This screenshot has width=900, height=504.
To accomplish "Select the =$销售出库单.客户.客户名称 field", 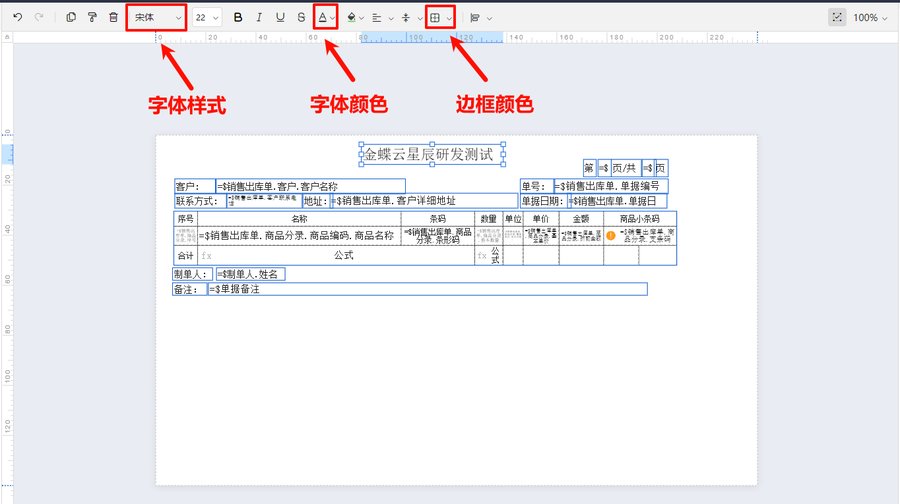I will tap(311, 187).
